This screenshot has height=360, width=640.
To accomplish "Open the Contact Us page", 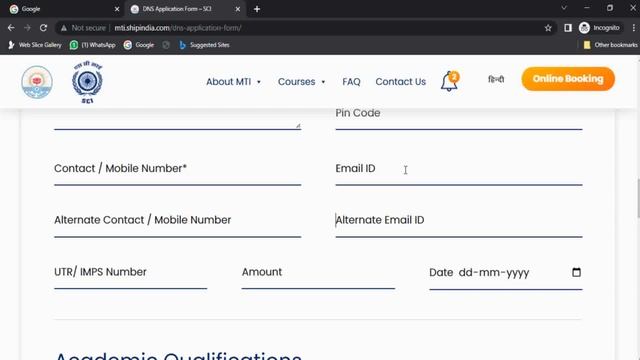I will [400, 82].
